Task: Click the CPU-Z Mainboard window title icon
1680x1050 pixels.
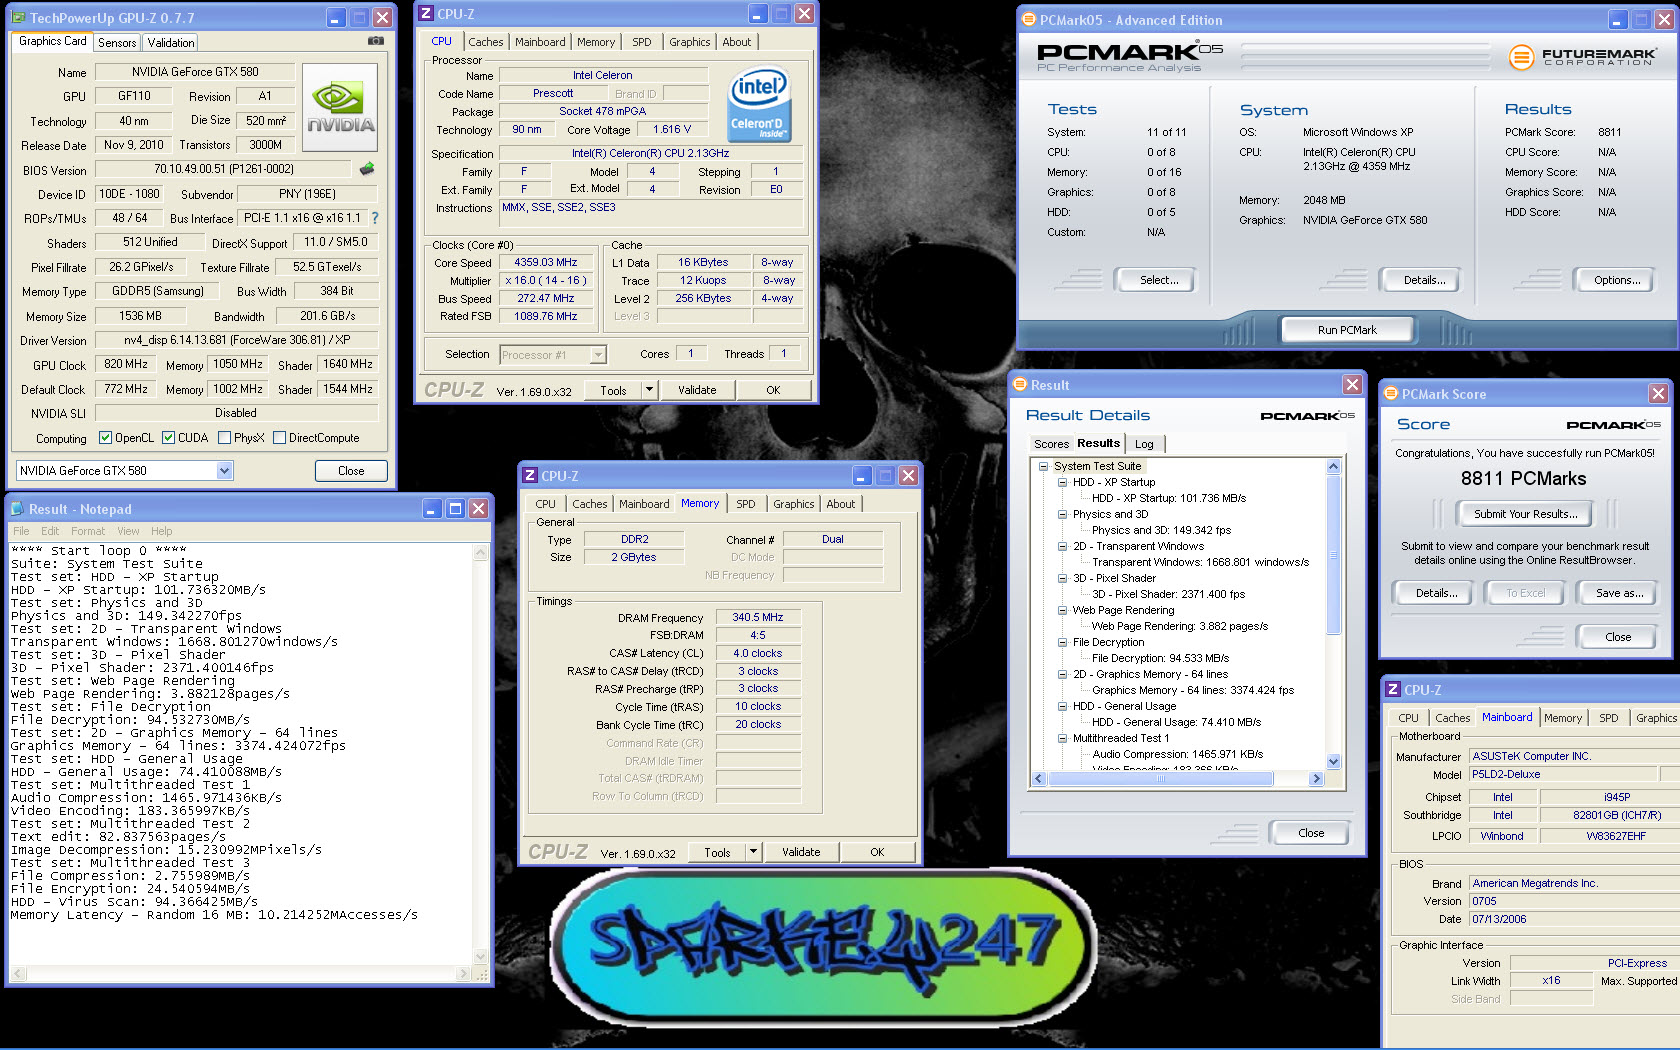Action: pos(1393,690)
